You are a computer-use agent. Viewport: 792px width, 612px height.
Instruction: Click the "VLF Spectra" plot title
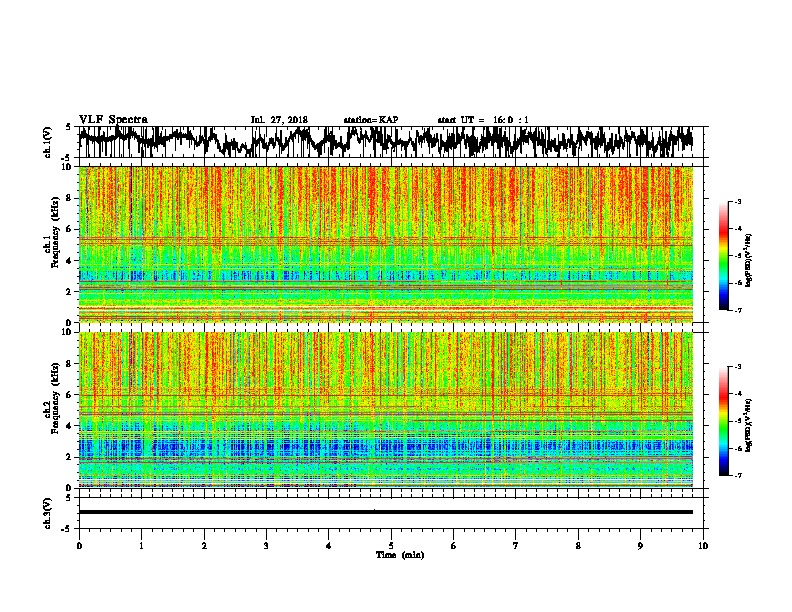pyautogui.click(x=113, y=120)
